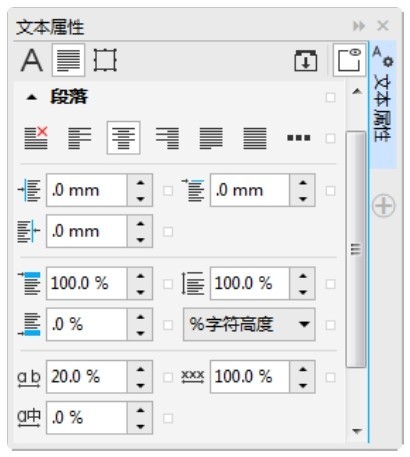Toggle the checkbox beside the alignment row
This screenshot has height=457, width=410.
(330, 138)
